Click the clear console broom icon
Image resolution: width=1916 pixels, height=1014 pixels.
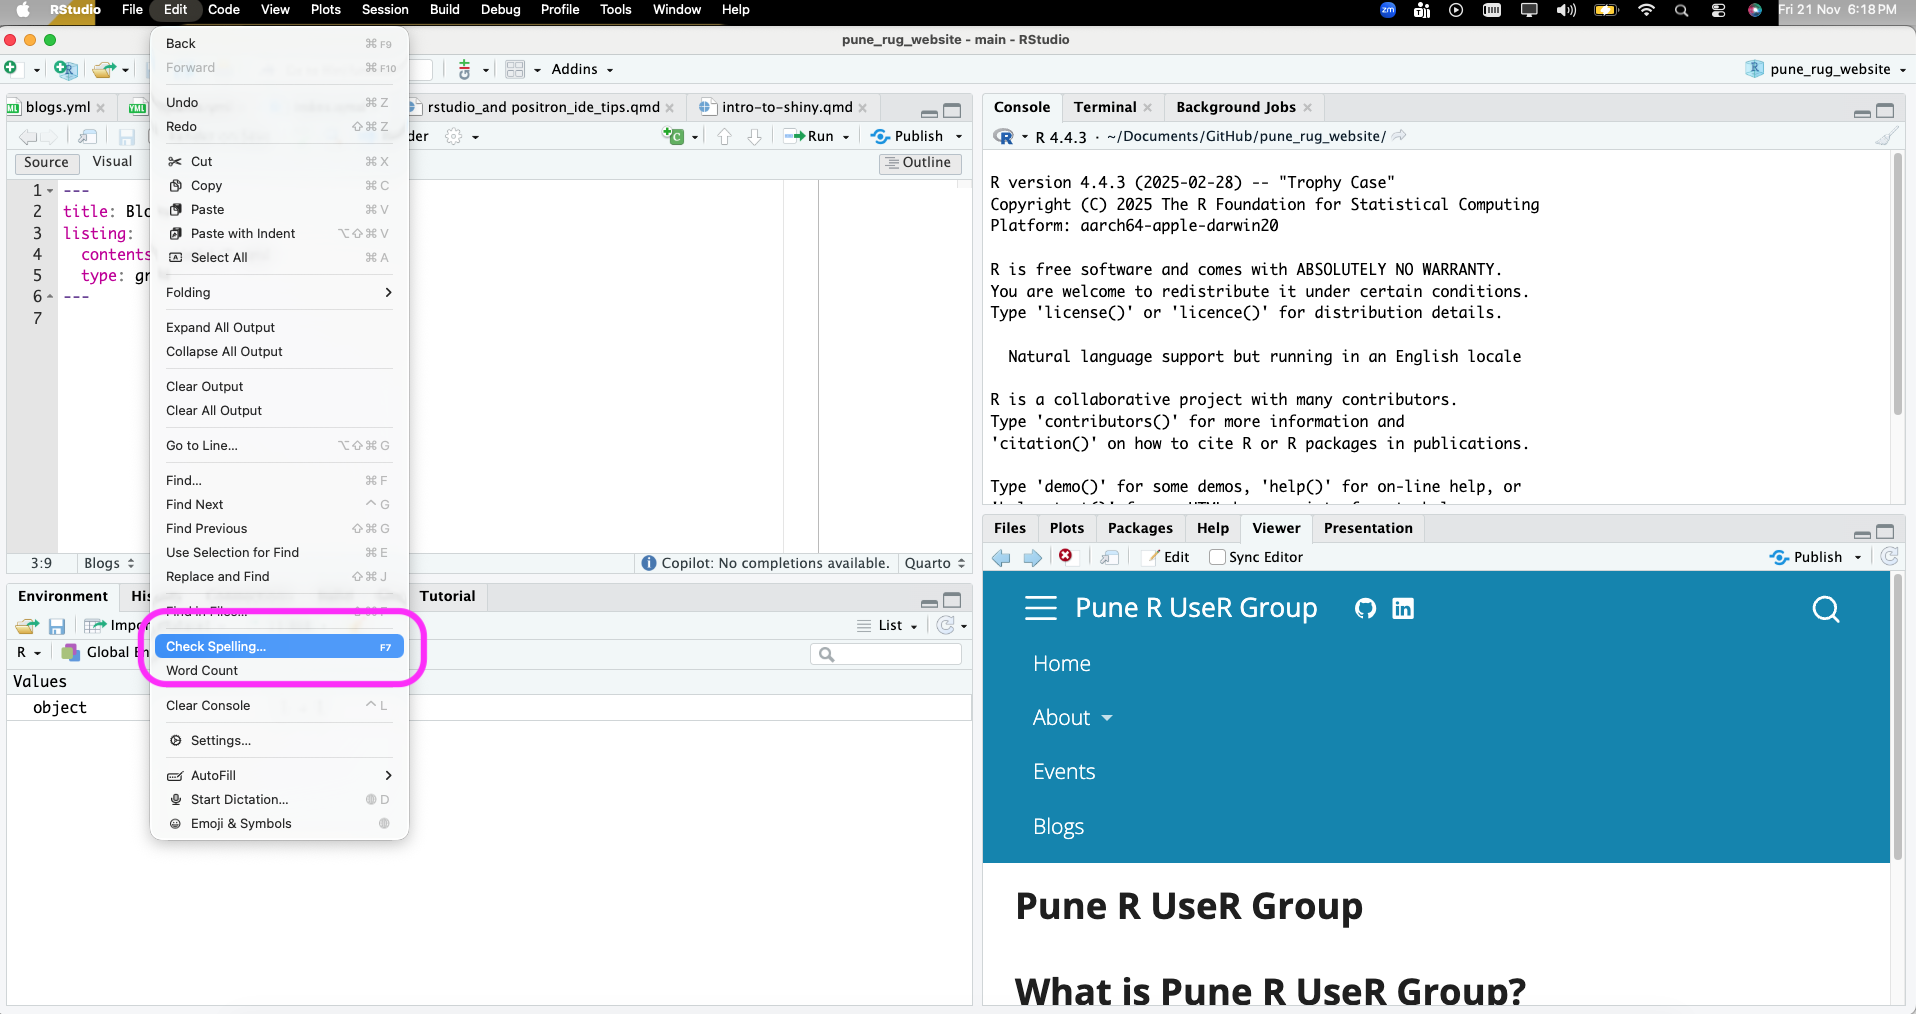click(x=1886, y=137)
